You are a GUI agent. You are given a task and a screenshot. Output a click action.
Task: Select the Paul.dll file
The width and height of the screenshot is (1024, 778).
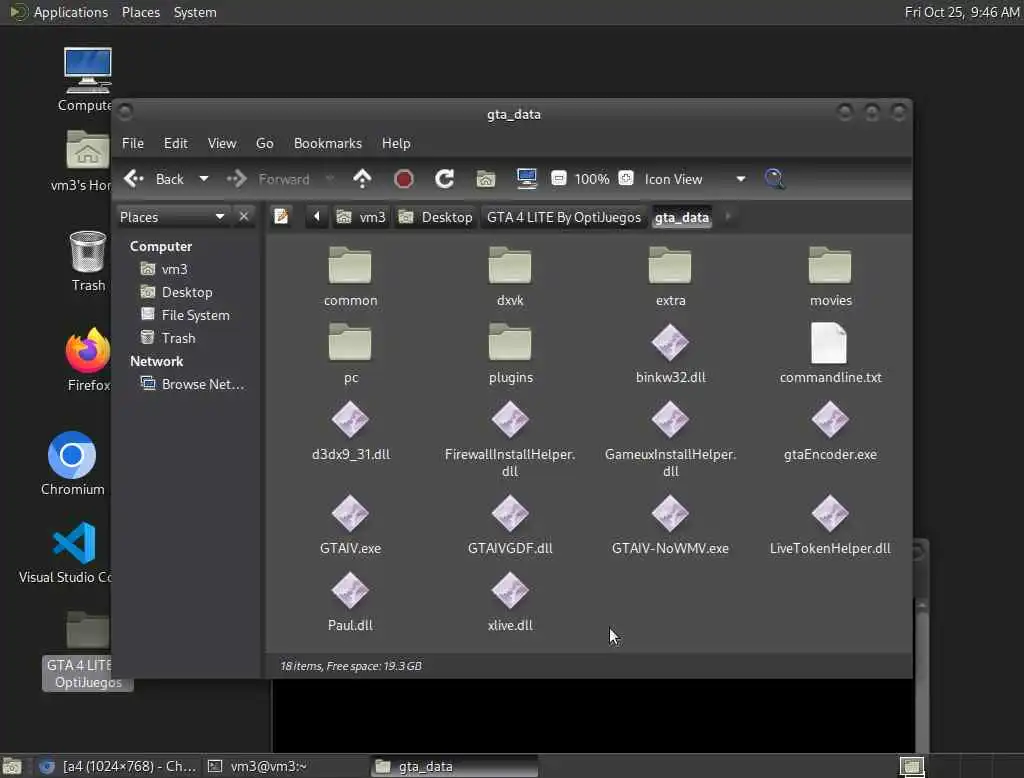click(350, 602)
